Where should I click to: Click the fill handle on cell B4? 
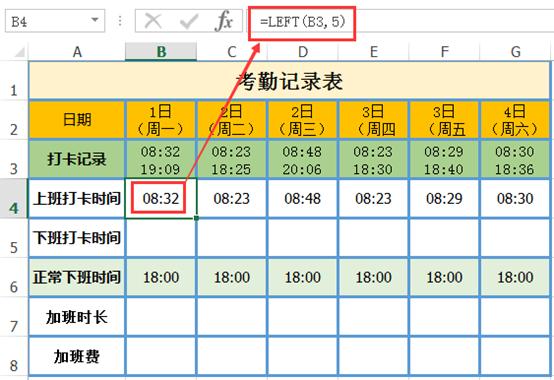pos(196,218)
